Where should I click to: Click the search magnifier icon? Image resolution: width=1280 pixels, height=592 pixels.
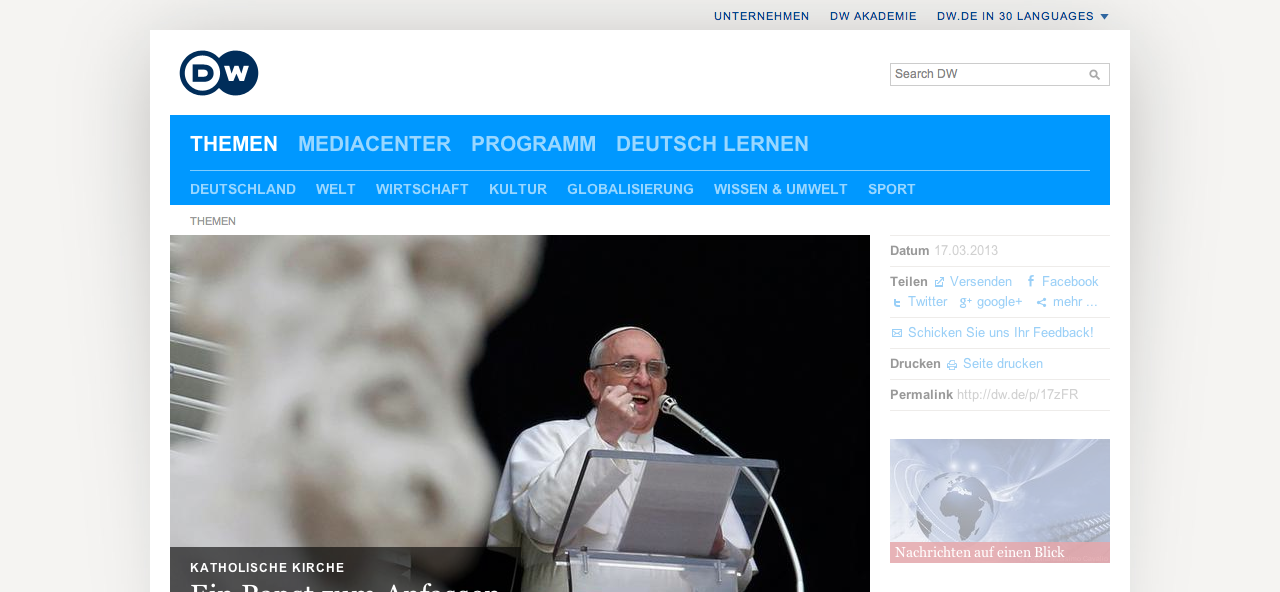coord(1094,75)
